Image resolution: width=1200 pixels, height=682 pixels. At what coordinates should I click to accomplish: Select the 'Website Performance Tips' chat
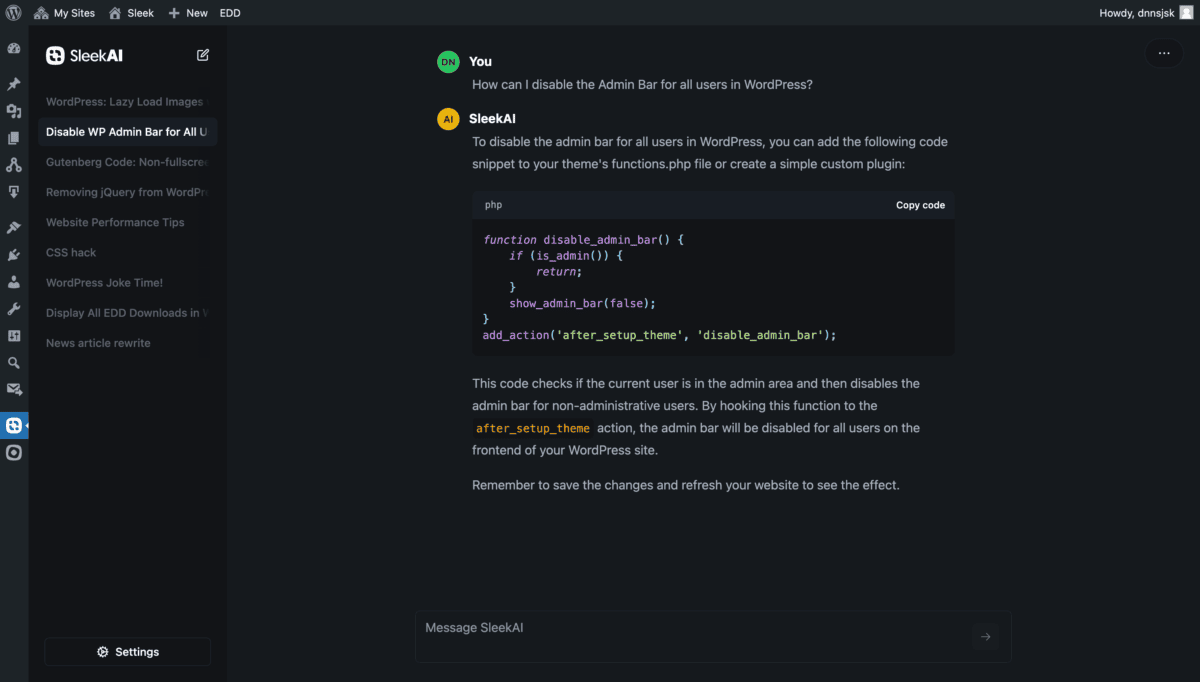click(115, 222)
